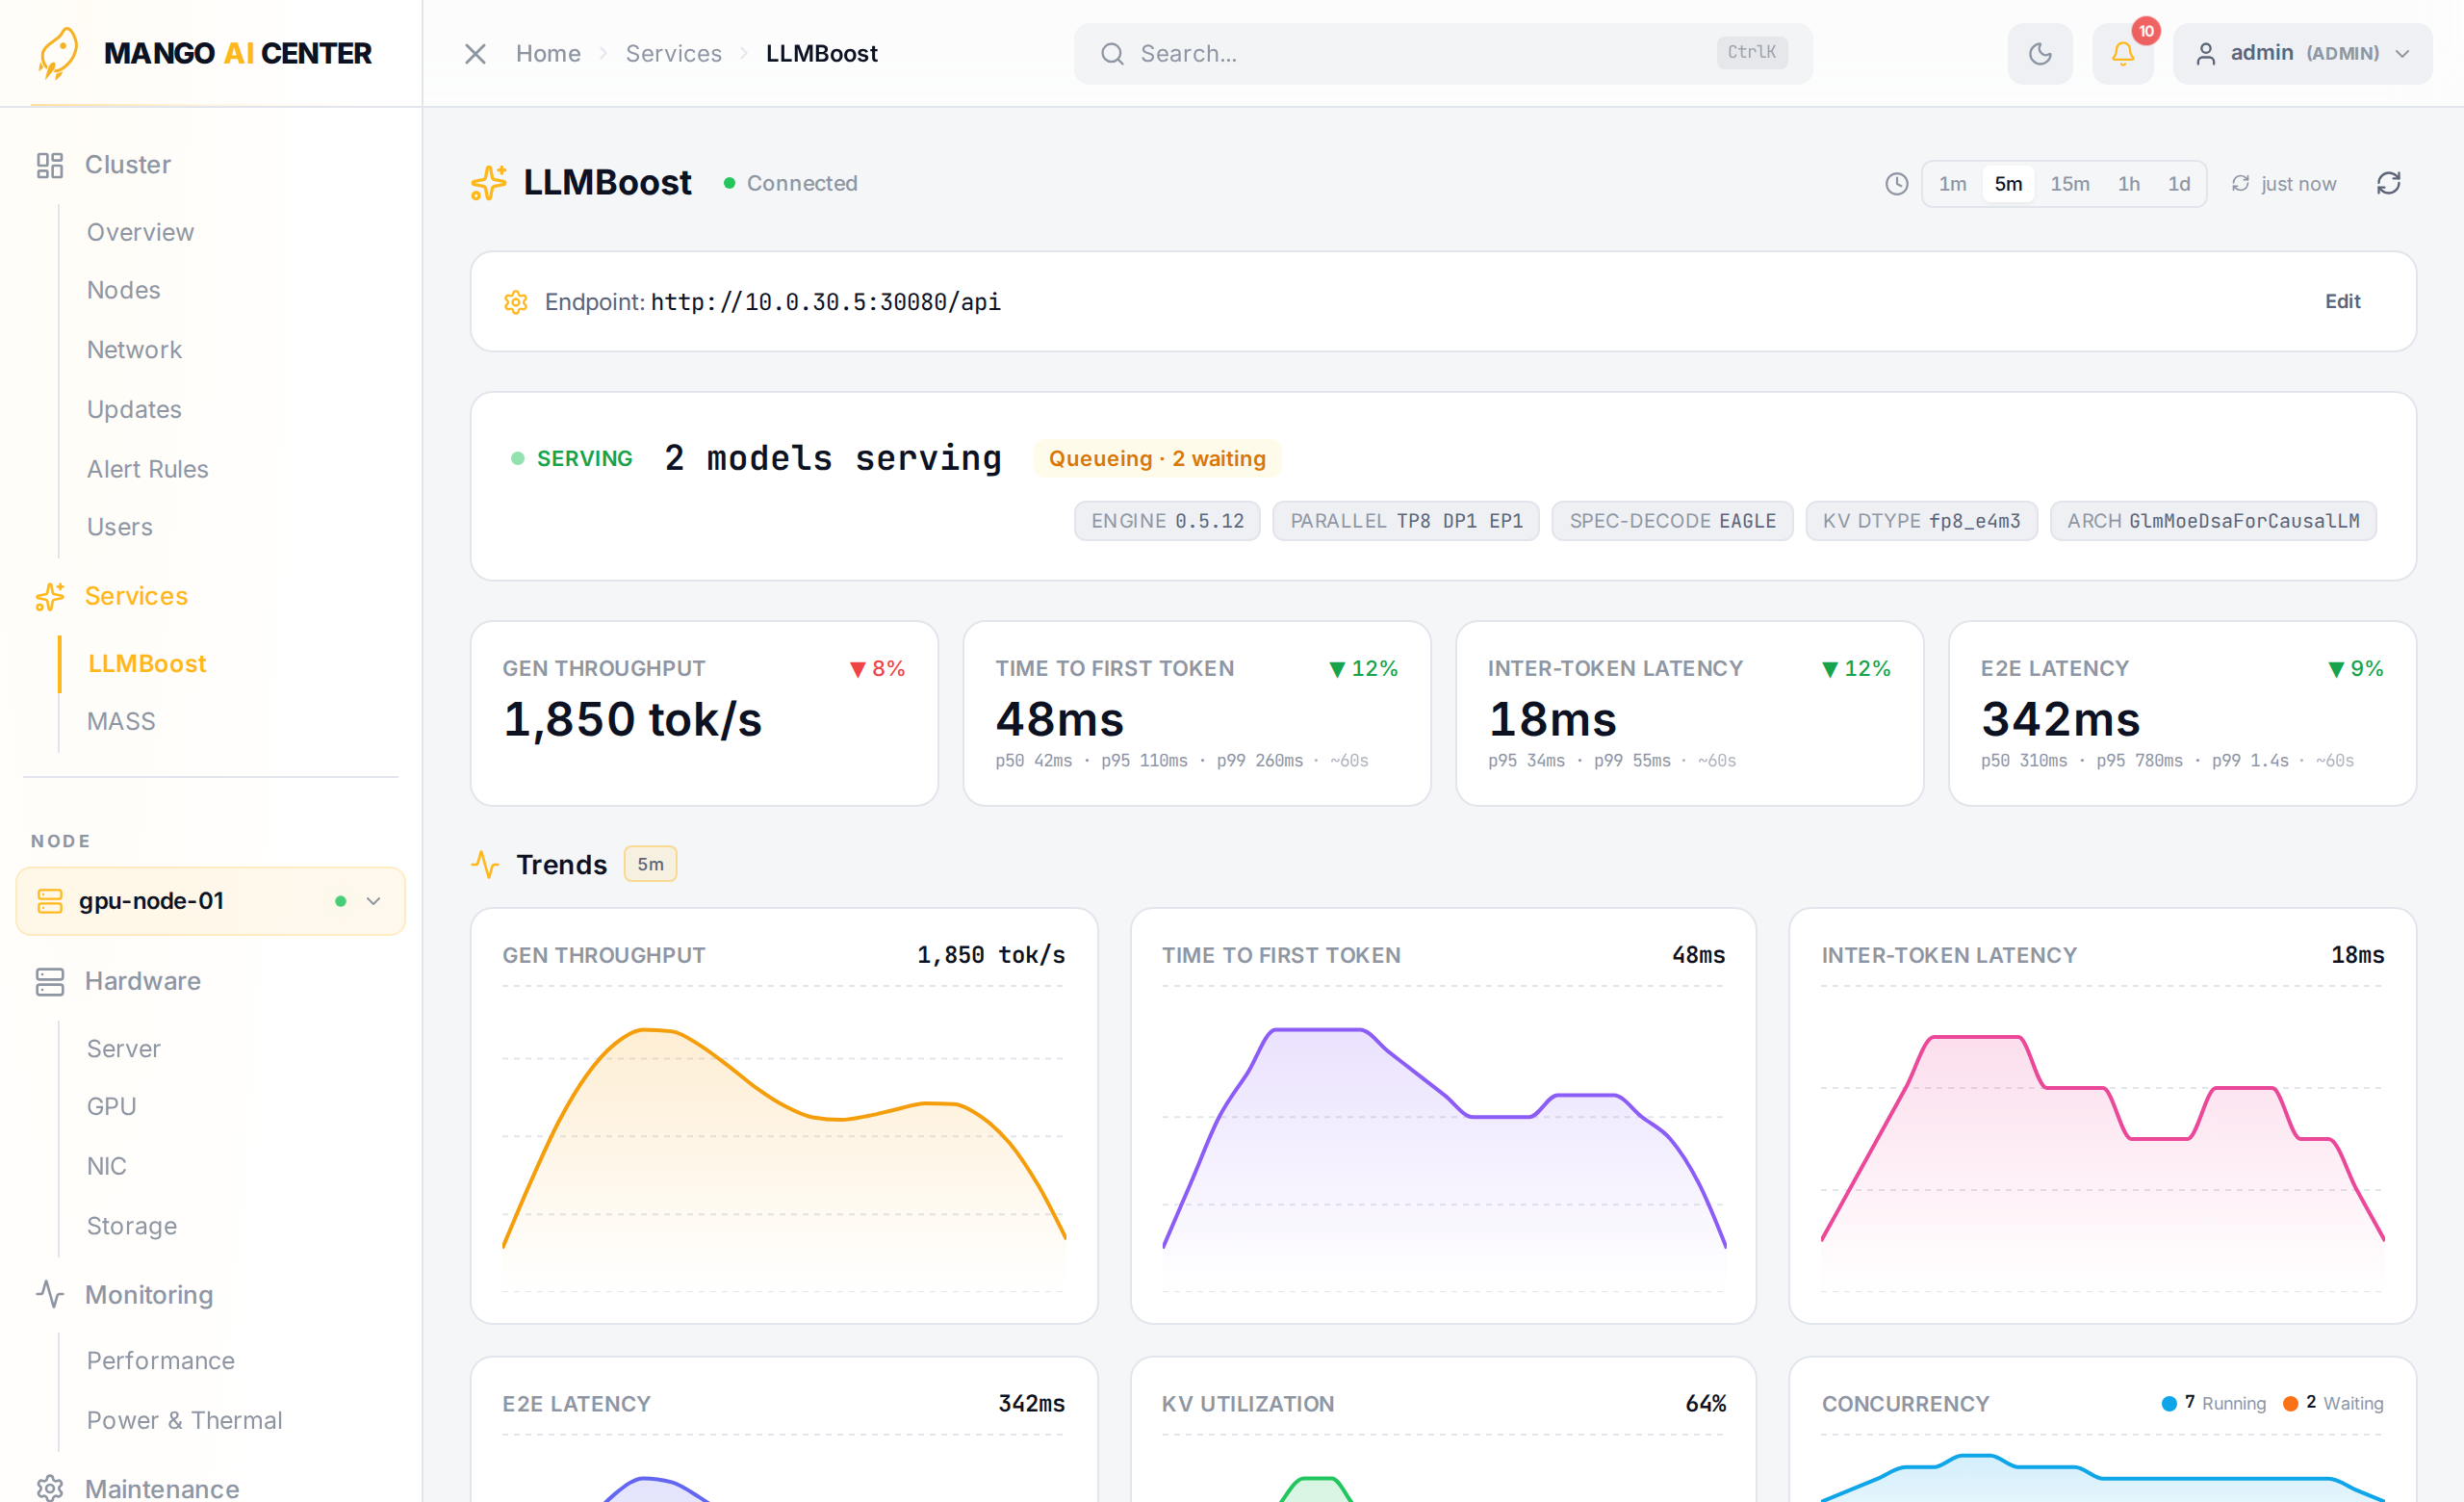Viewport: 2464px width, 1502px height.
Task: Open the Time To First Token trend chart
Action: click(1443, 1116)
